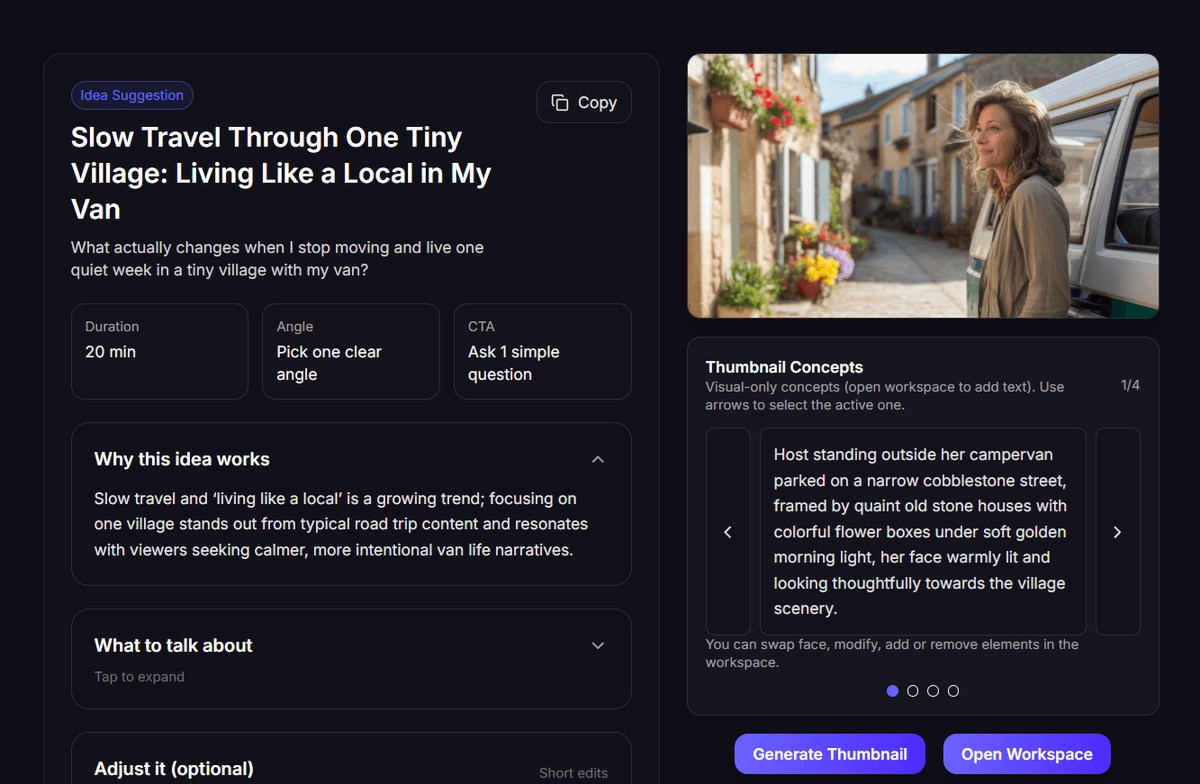Click the right arrow to view next concept
This screenshot has width=1200, height=784.
[1117, 531]
